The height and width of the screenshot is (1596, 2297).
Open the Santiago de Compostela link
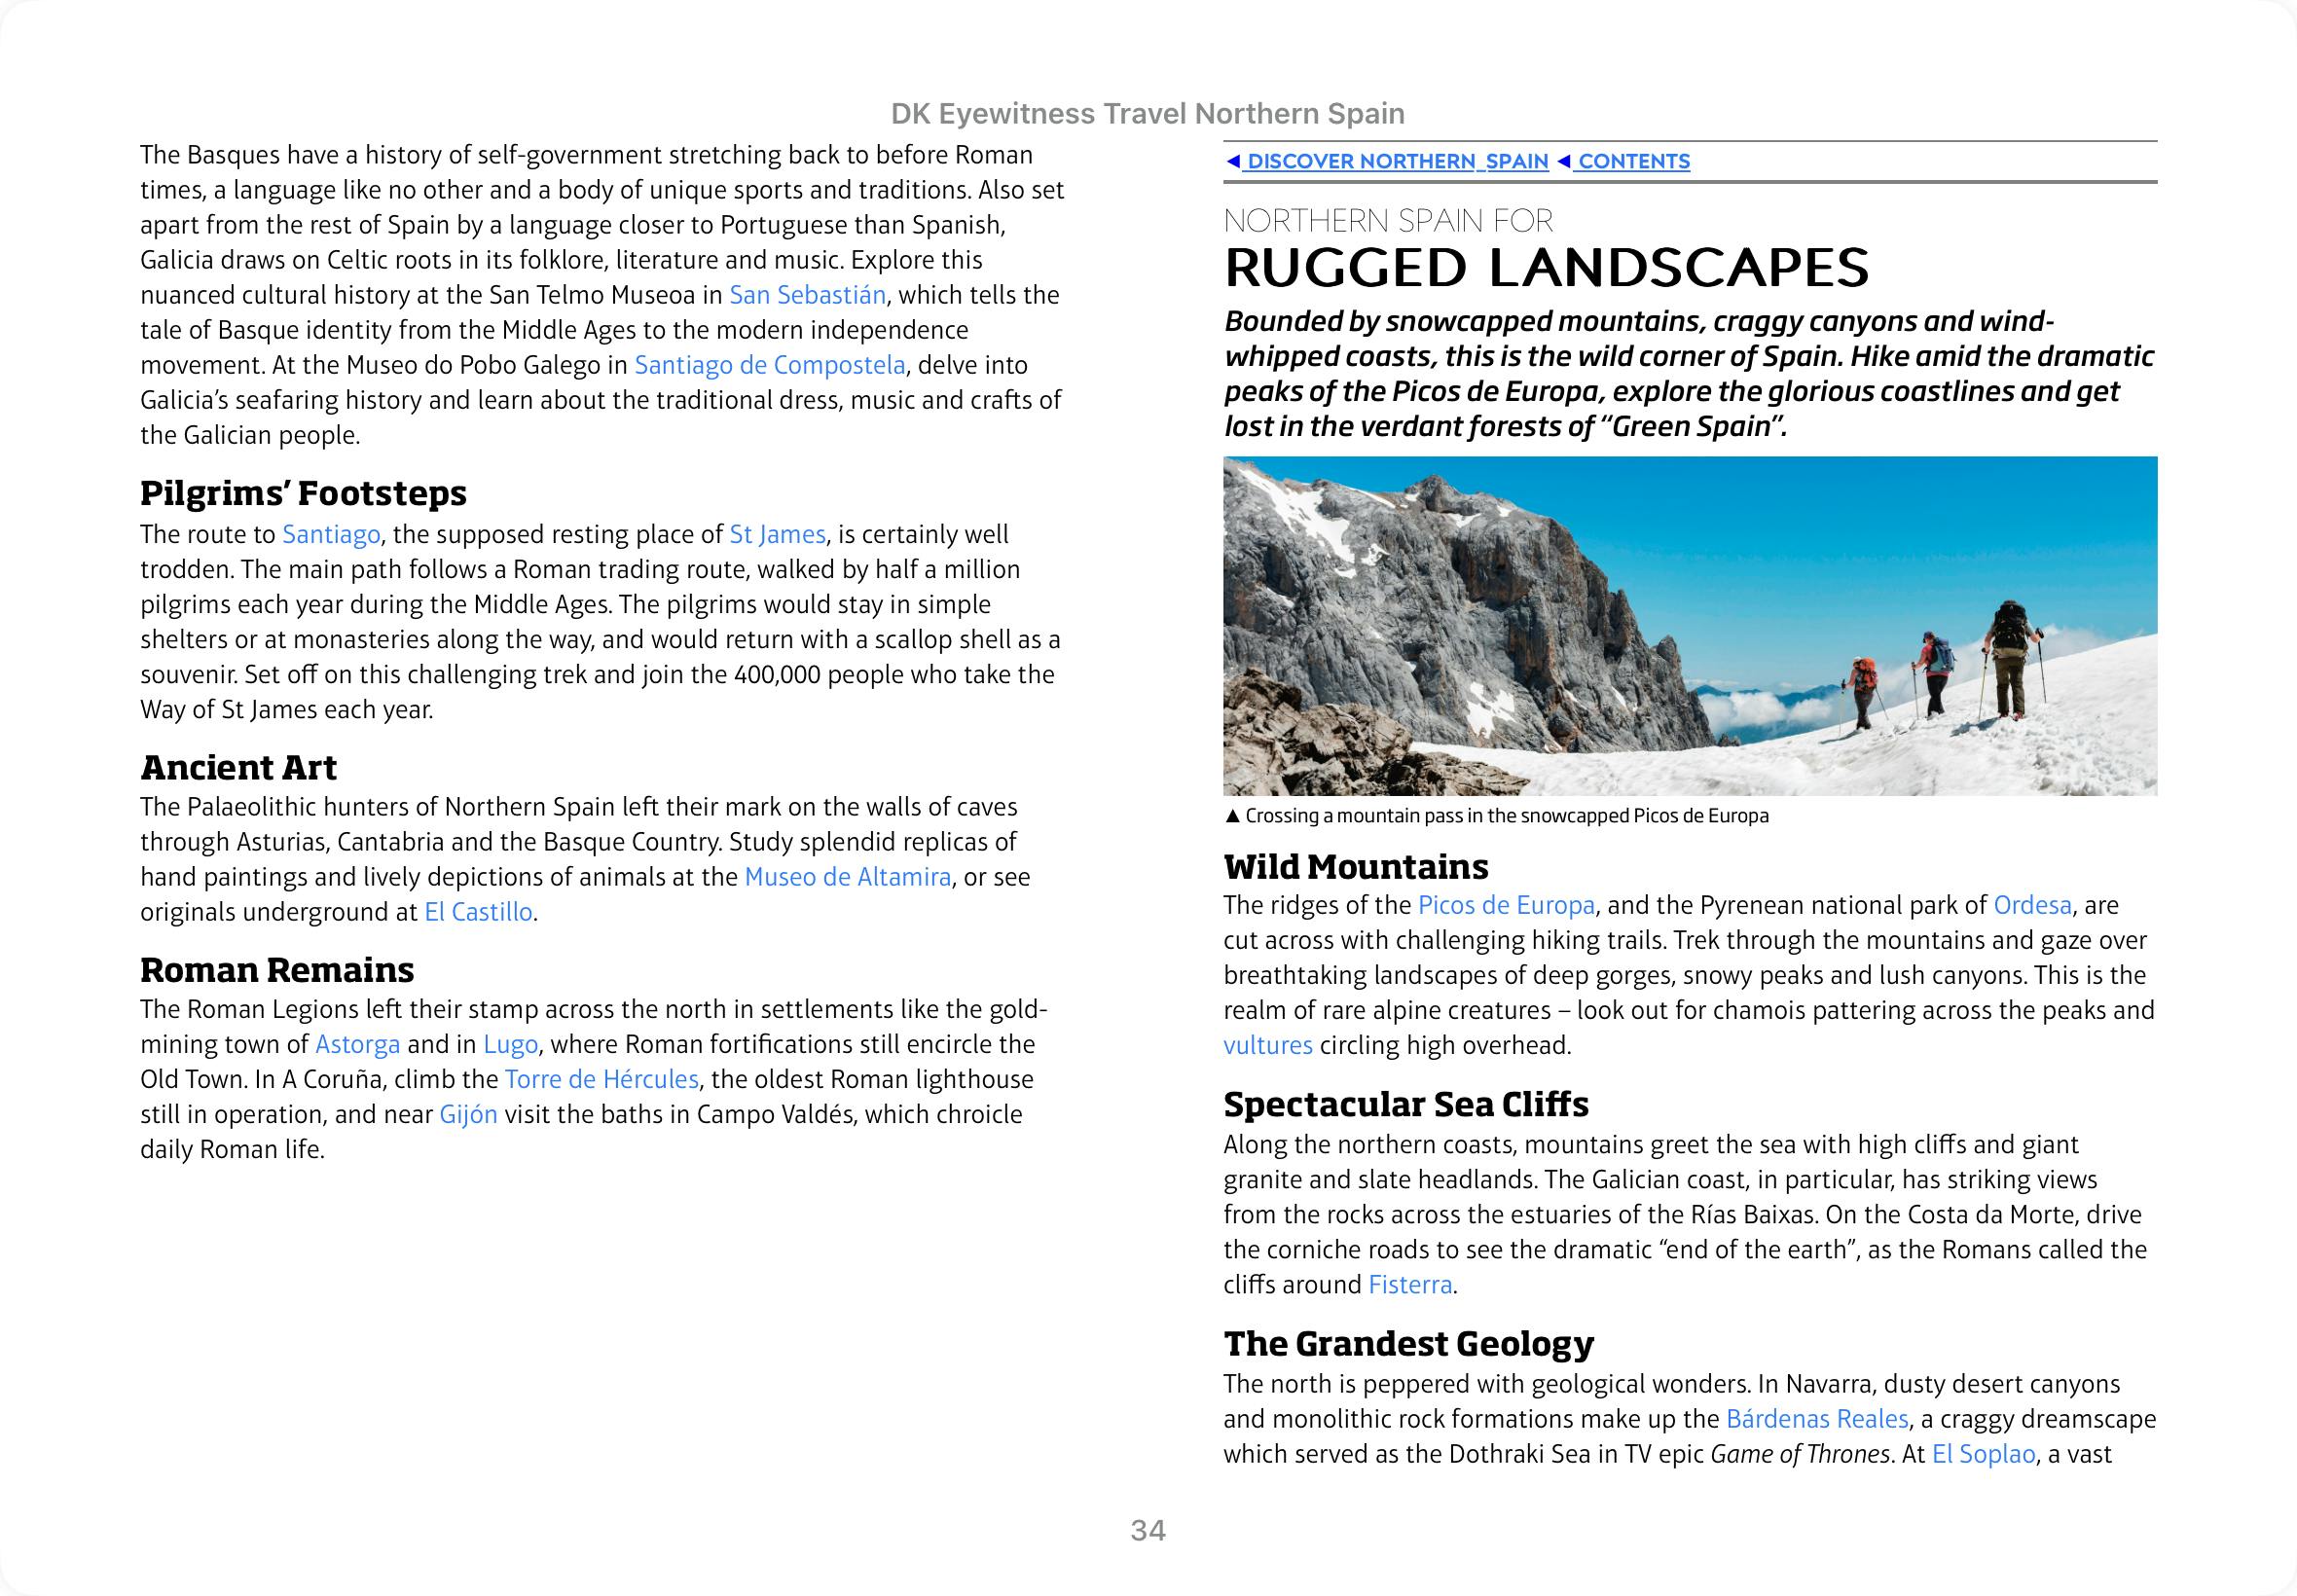tap(770, 365)
